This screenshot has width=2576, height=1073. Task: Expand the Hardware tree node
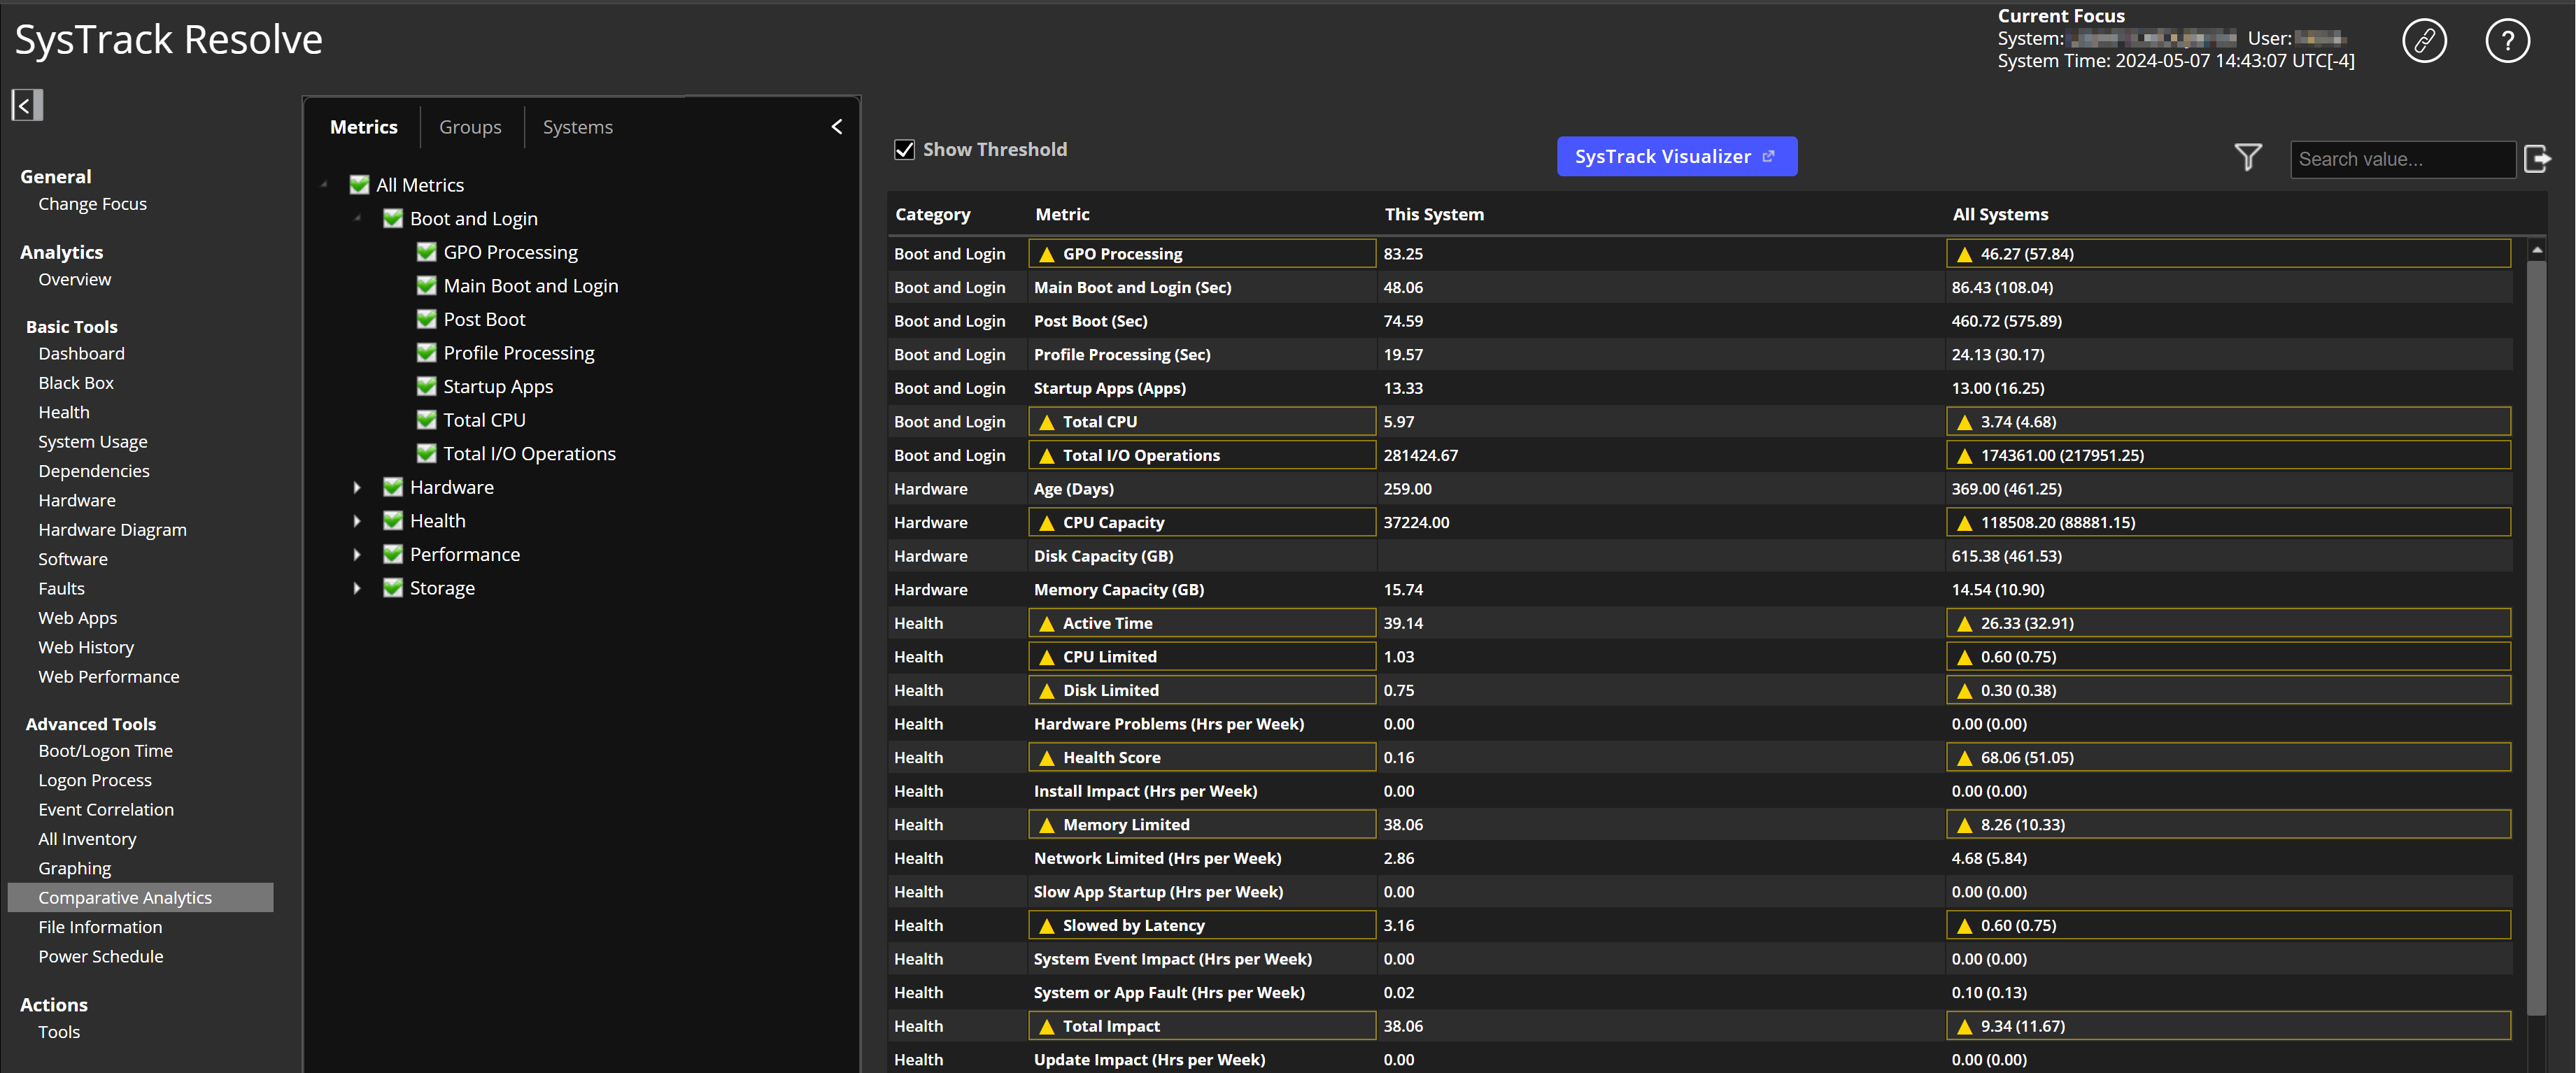tap(357, 487)
